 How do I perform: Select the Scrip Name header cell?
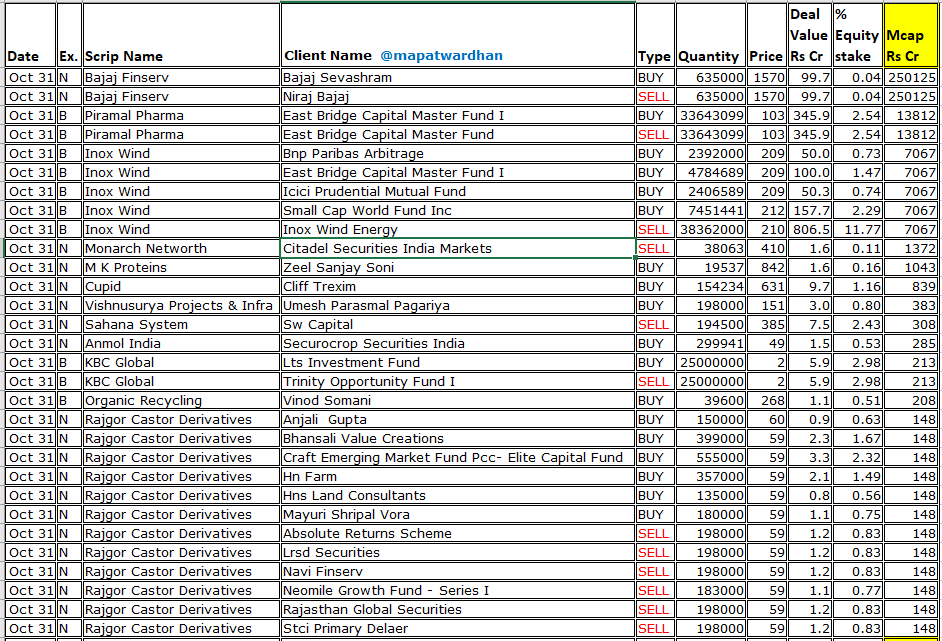coord(181,35)
